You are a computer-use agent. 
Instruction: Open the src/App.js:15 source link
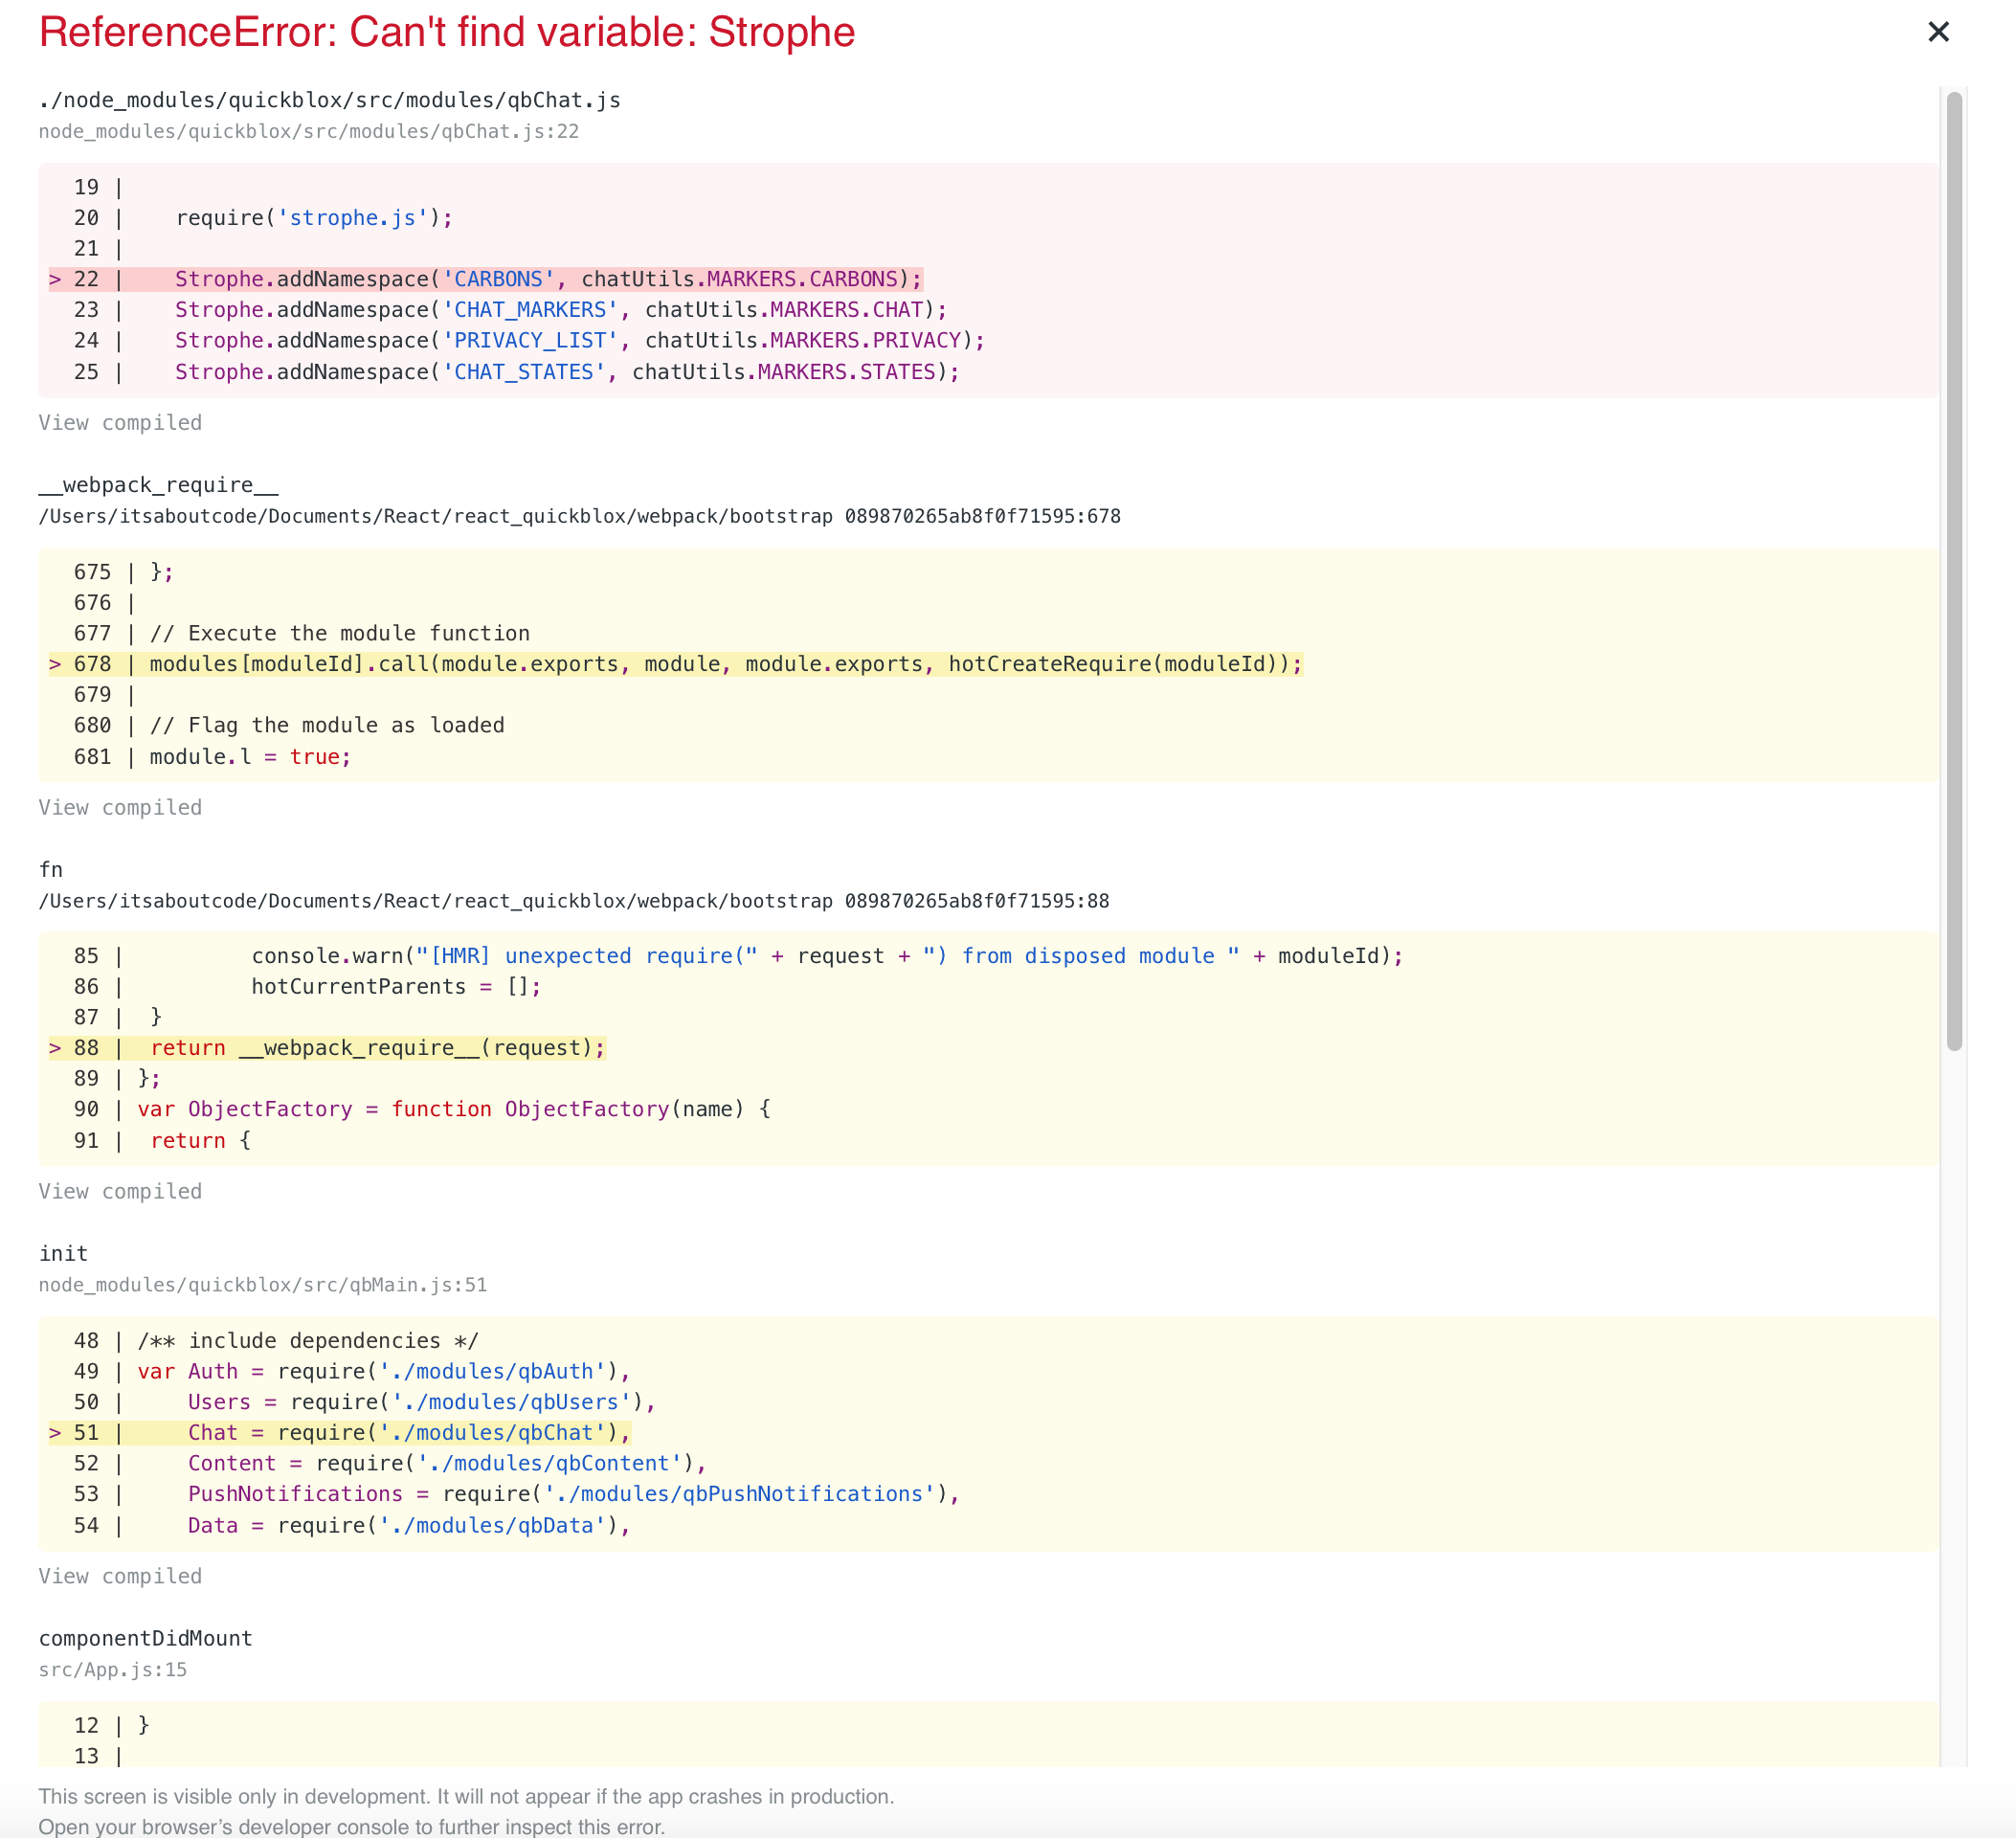tap(112, 1670)
